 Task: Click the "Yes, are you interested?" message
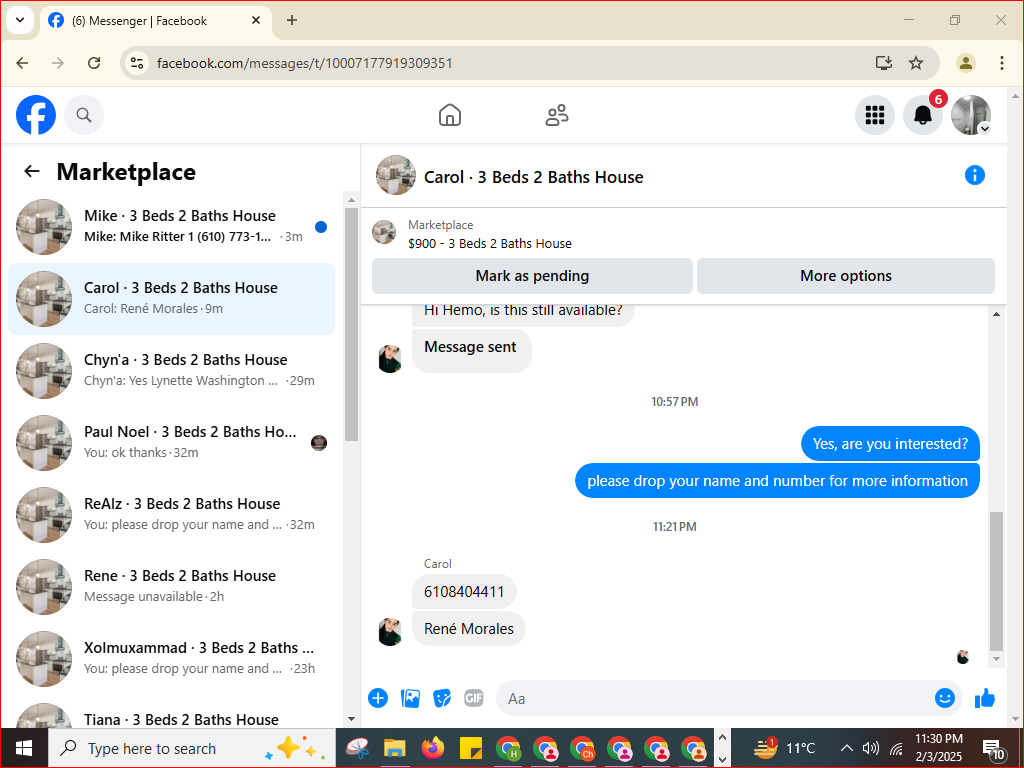pyautogui.click(x=890, y=444)
